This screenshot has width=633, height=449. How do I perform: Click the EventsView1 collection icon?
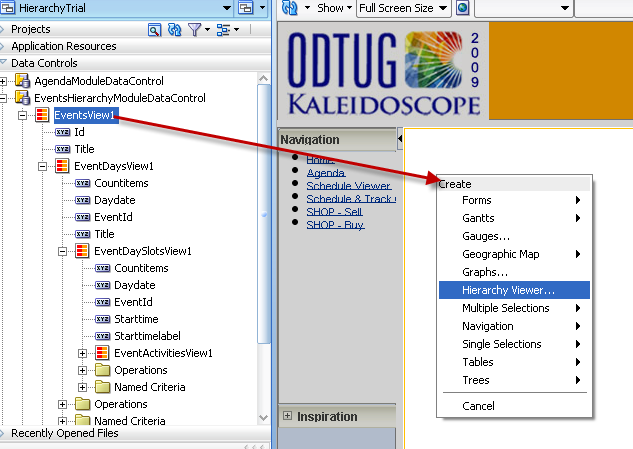(42, 115)
